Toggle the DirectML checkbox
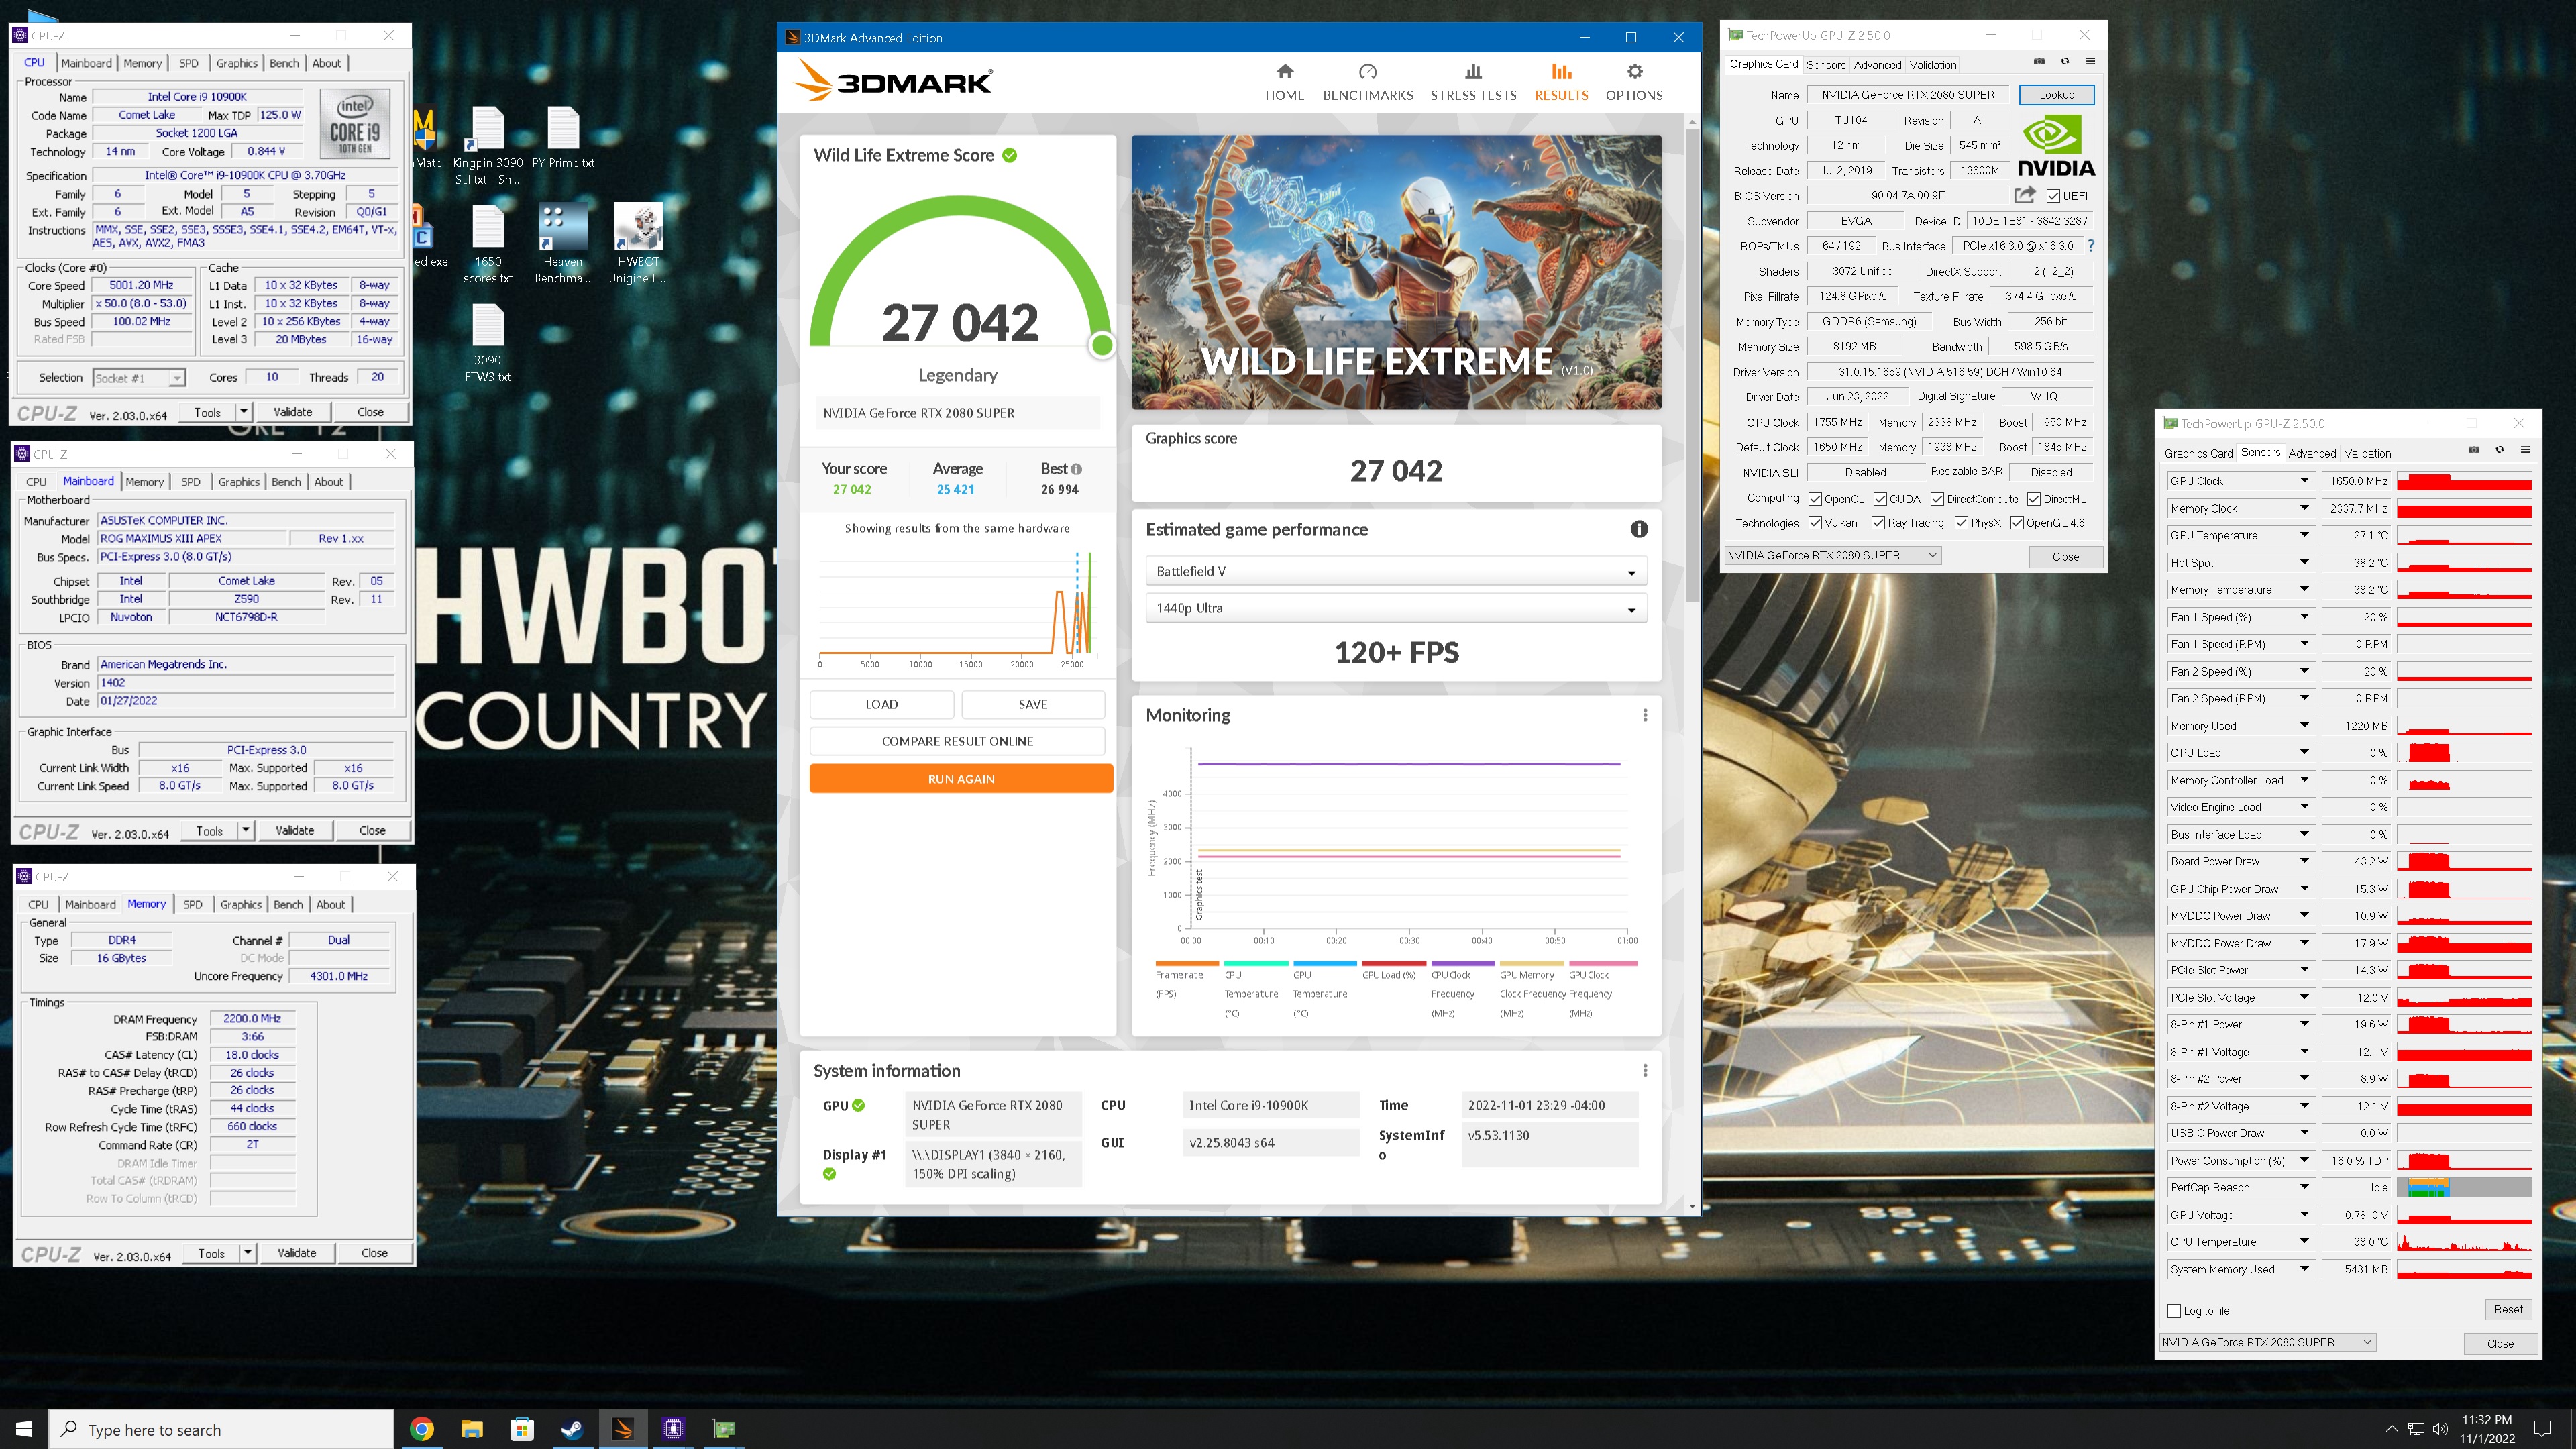2576x1449 pixels. (2033, 499)
